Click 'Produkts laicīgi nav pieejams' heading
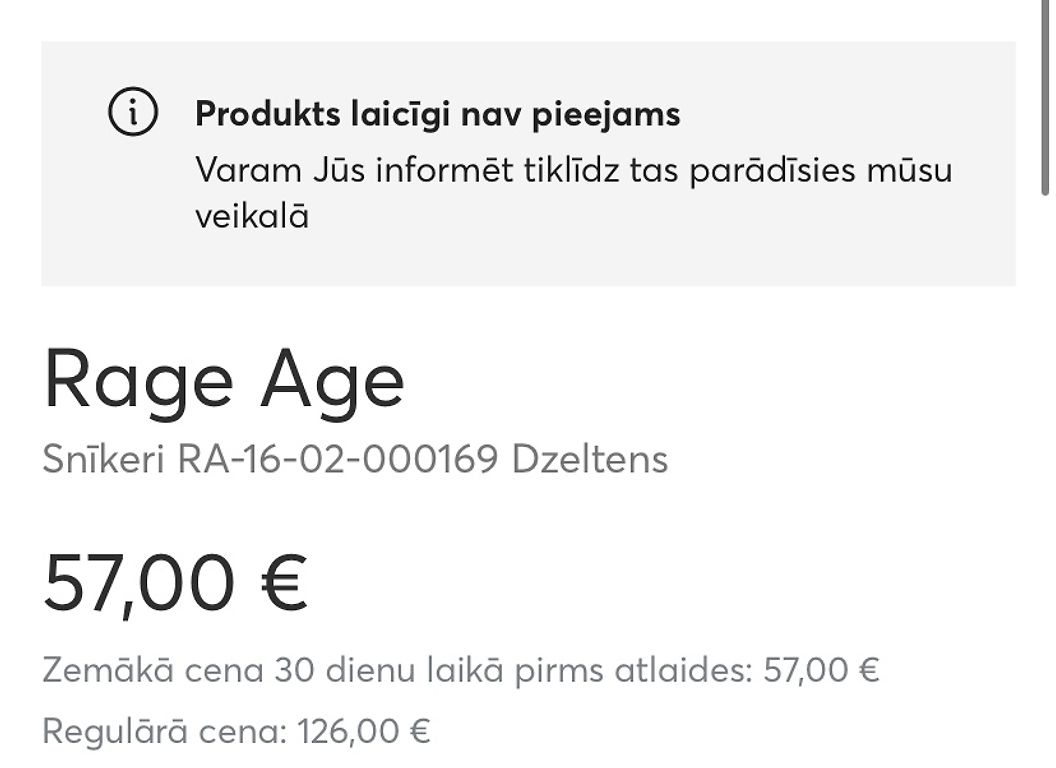Image resolution: width=1056 pixels, height=768 pixels. [438, 114]
